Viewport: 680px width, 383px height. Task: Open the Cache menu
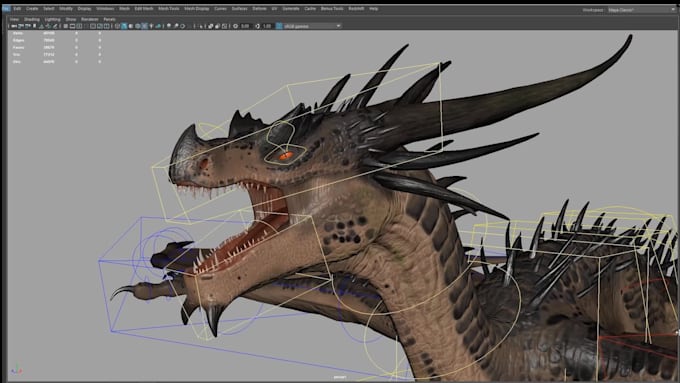310,9
